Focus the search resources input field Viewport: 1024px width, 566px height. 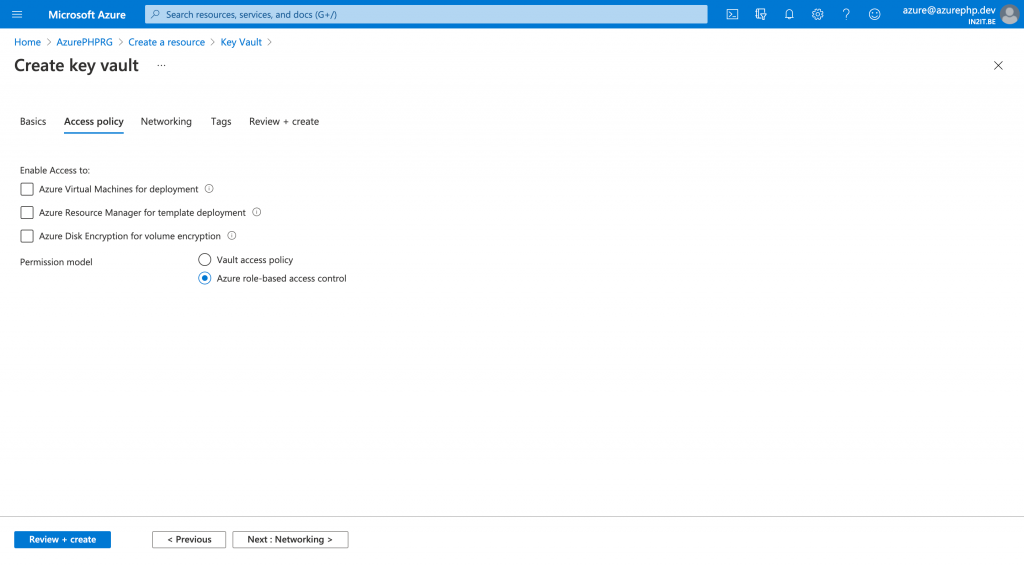pos(426,14)
